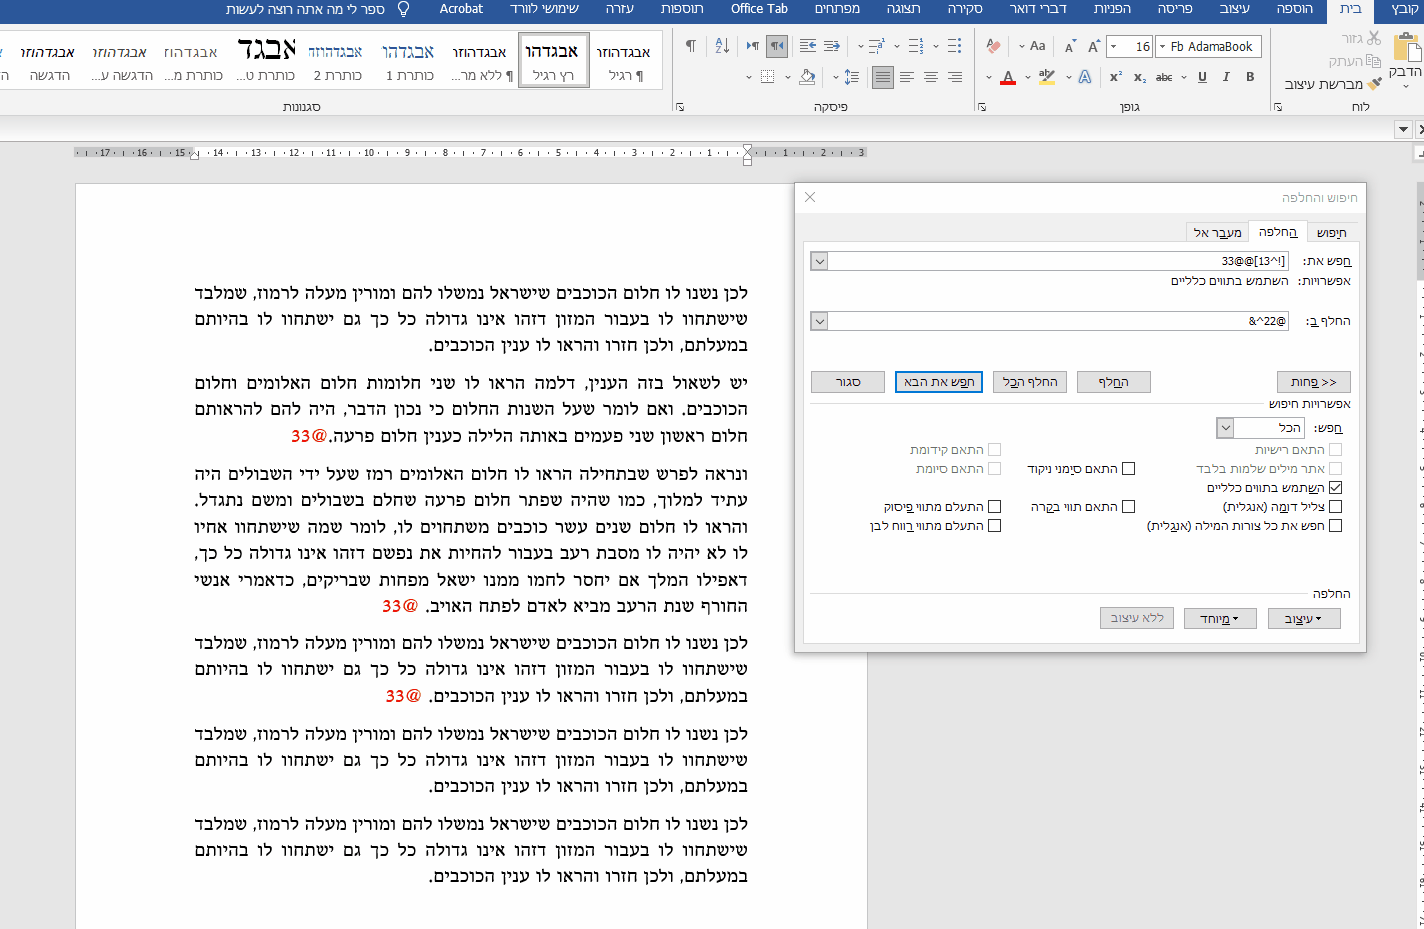Open the 'הוספה' ribbon tab
1424x929 pixels.
[1294, 9]
